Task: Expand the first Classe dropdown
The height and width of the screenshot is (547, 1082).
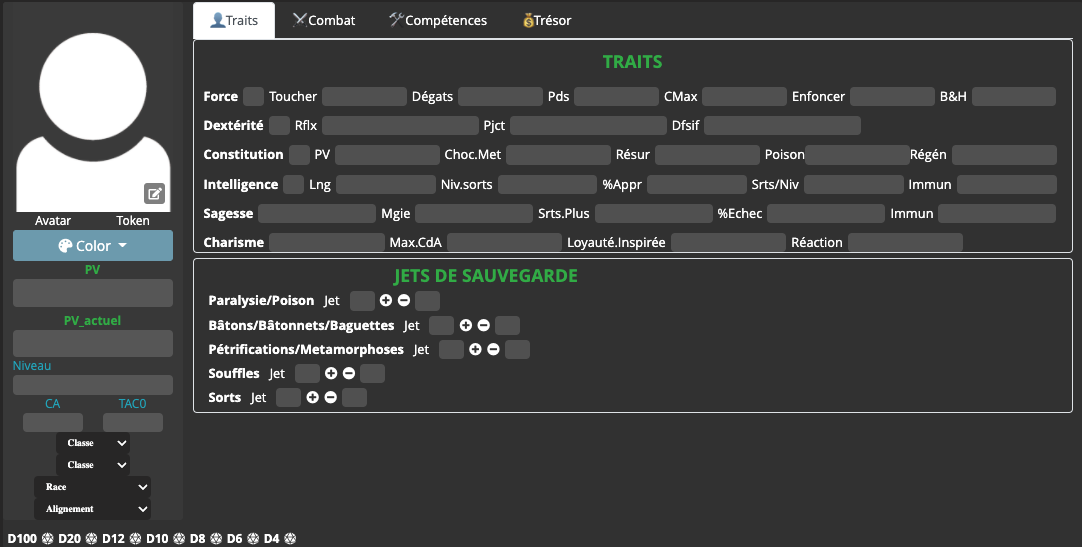Action: (92, 443)
